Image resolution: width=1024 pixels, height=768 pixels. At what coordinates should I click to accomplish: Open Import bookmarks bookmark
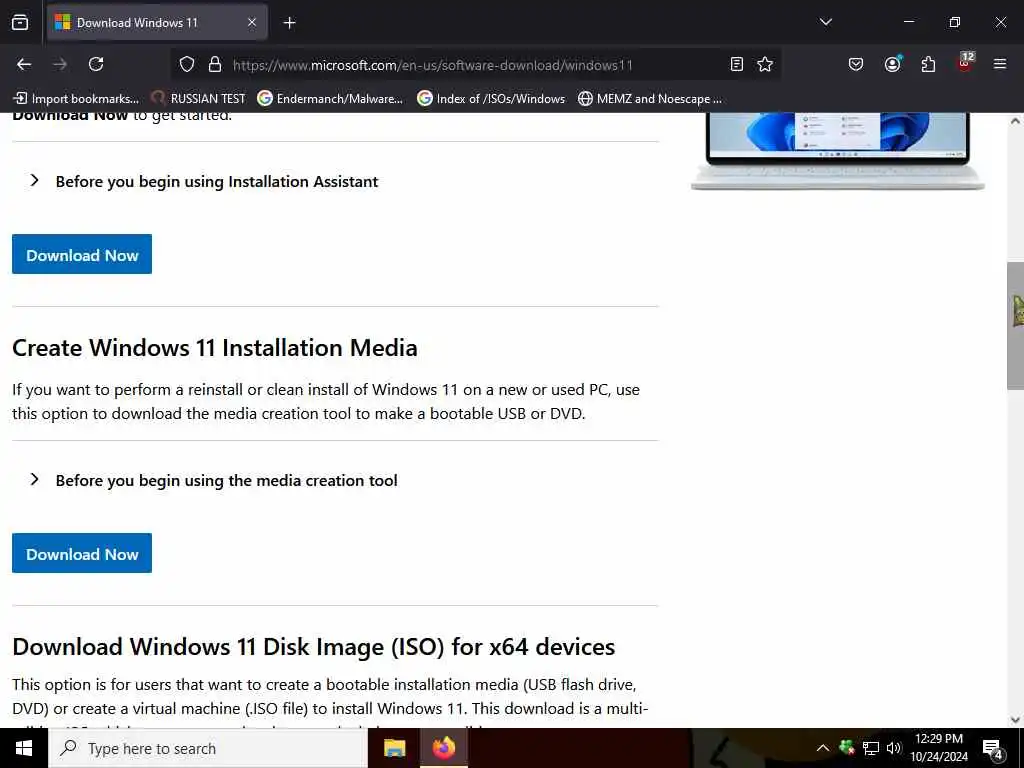(76, 99)
